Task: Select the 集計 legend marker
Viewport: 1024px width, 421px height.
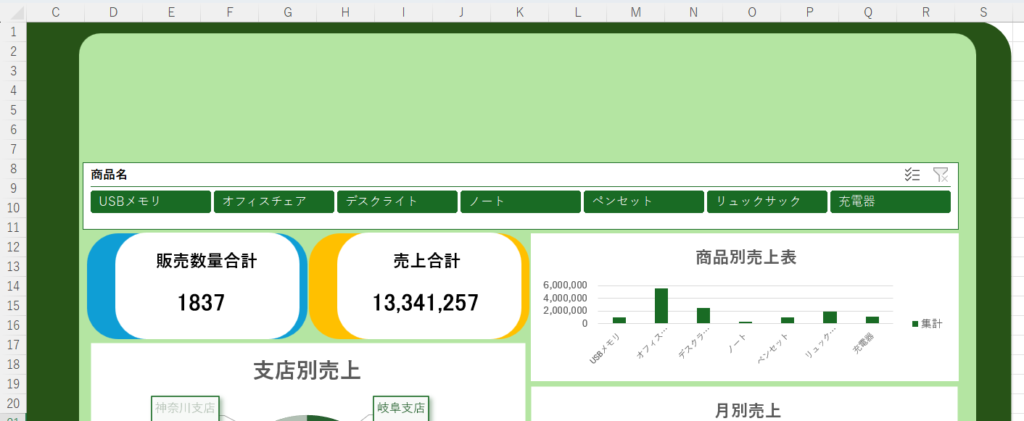Action: (x=915, y=324)
